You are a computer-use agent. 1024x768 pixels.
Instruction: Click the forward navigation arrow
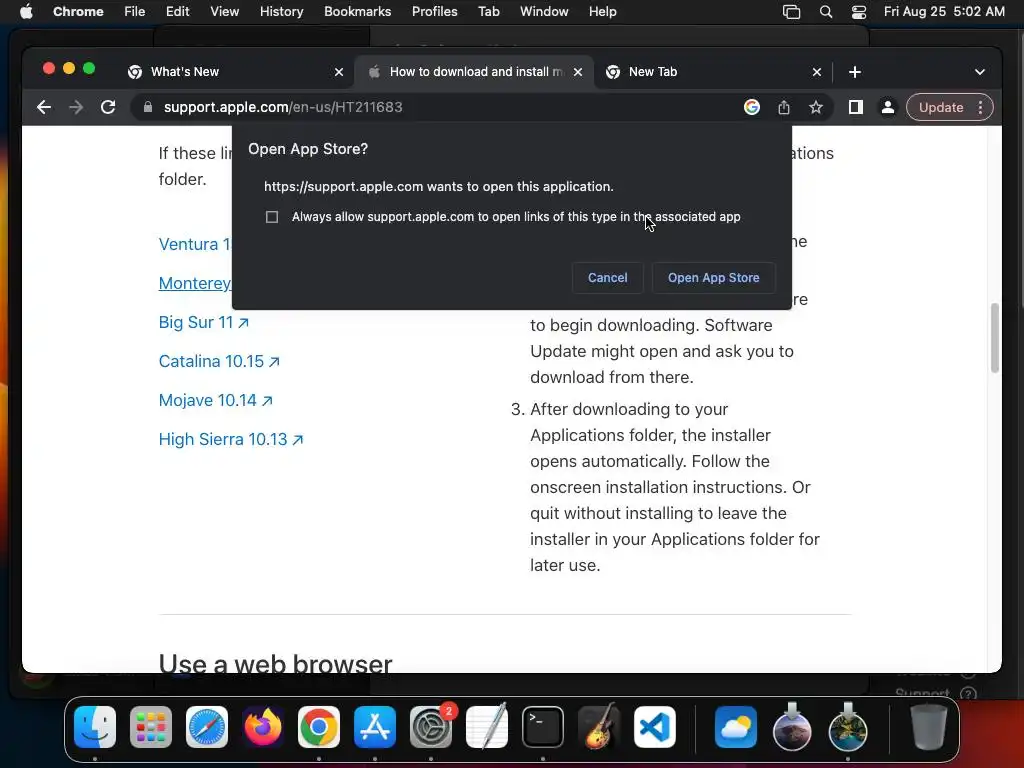point(76,107)
